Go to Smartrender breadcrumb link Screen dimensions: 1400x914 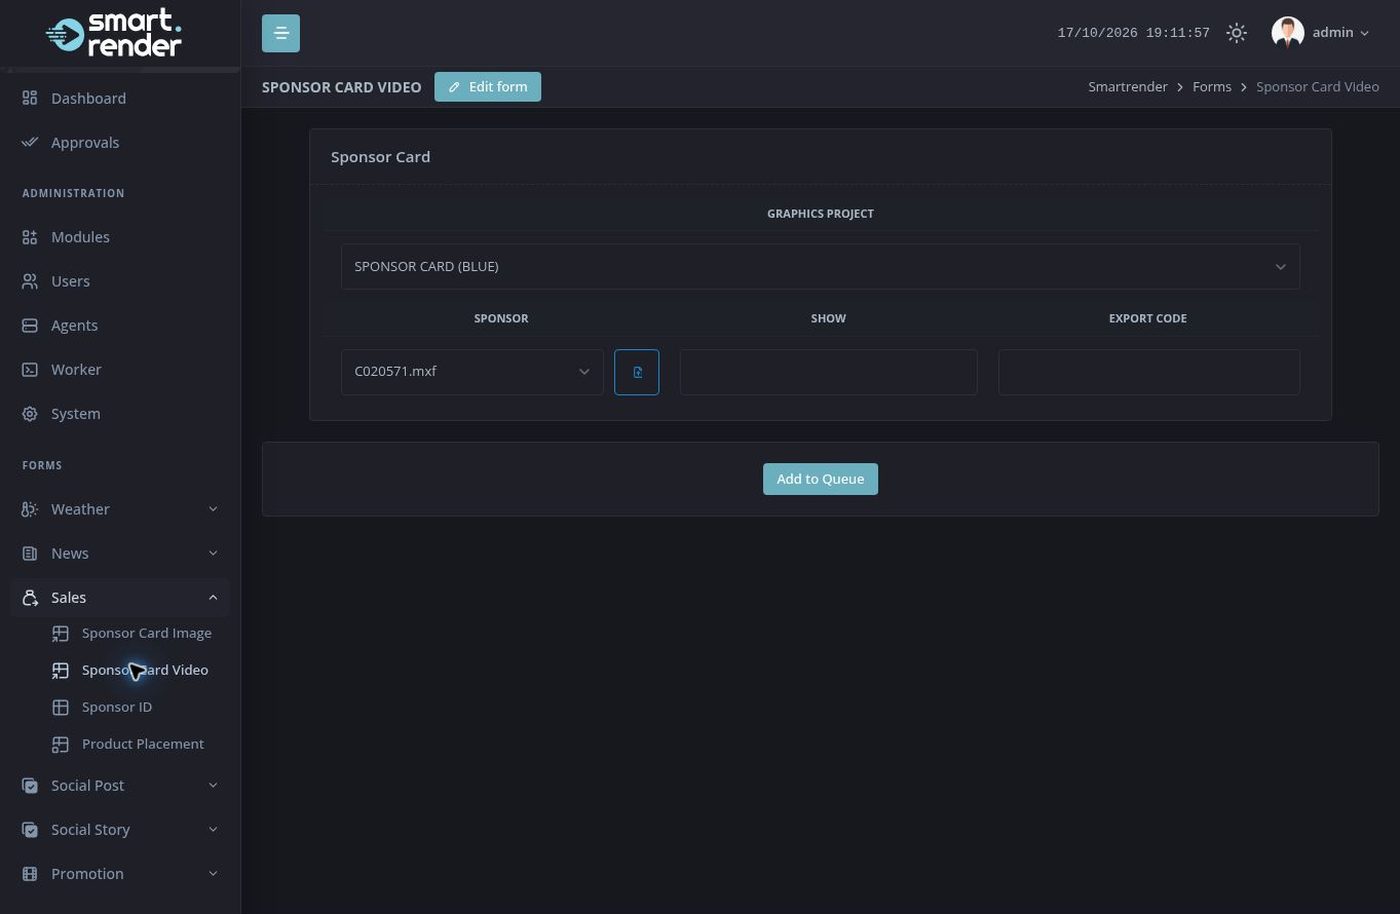tap(1128, 87)
